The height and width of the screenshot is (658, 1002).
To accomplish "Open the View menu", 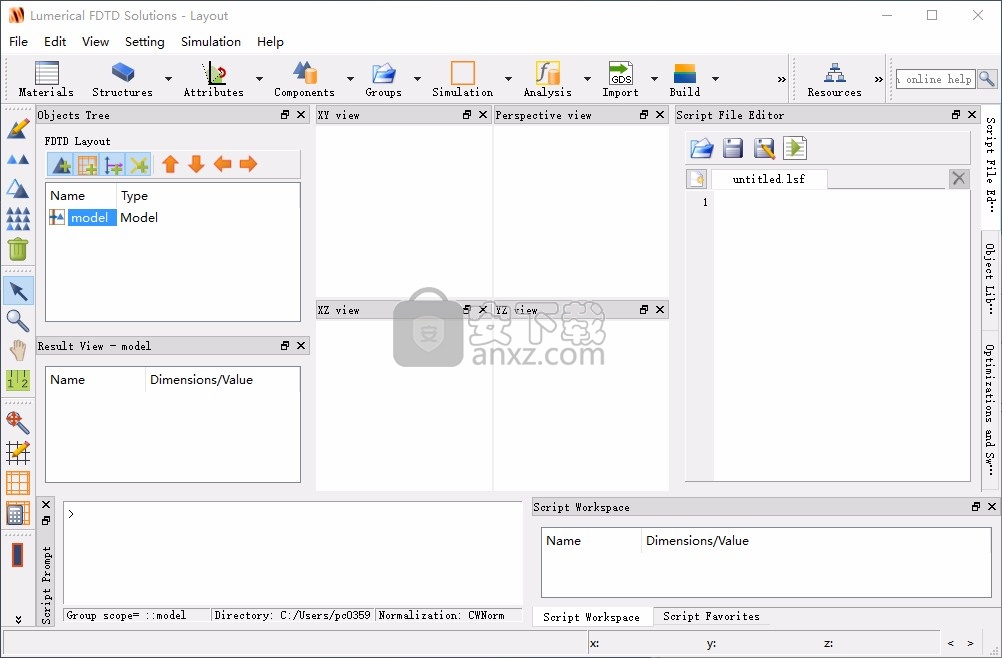I will [x=95, y=42].
